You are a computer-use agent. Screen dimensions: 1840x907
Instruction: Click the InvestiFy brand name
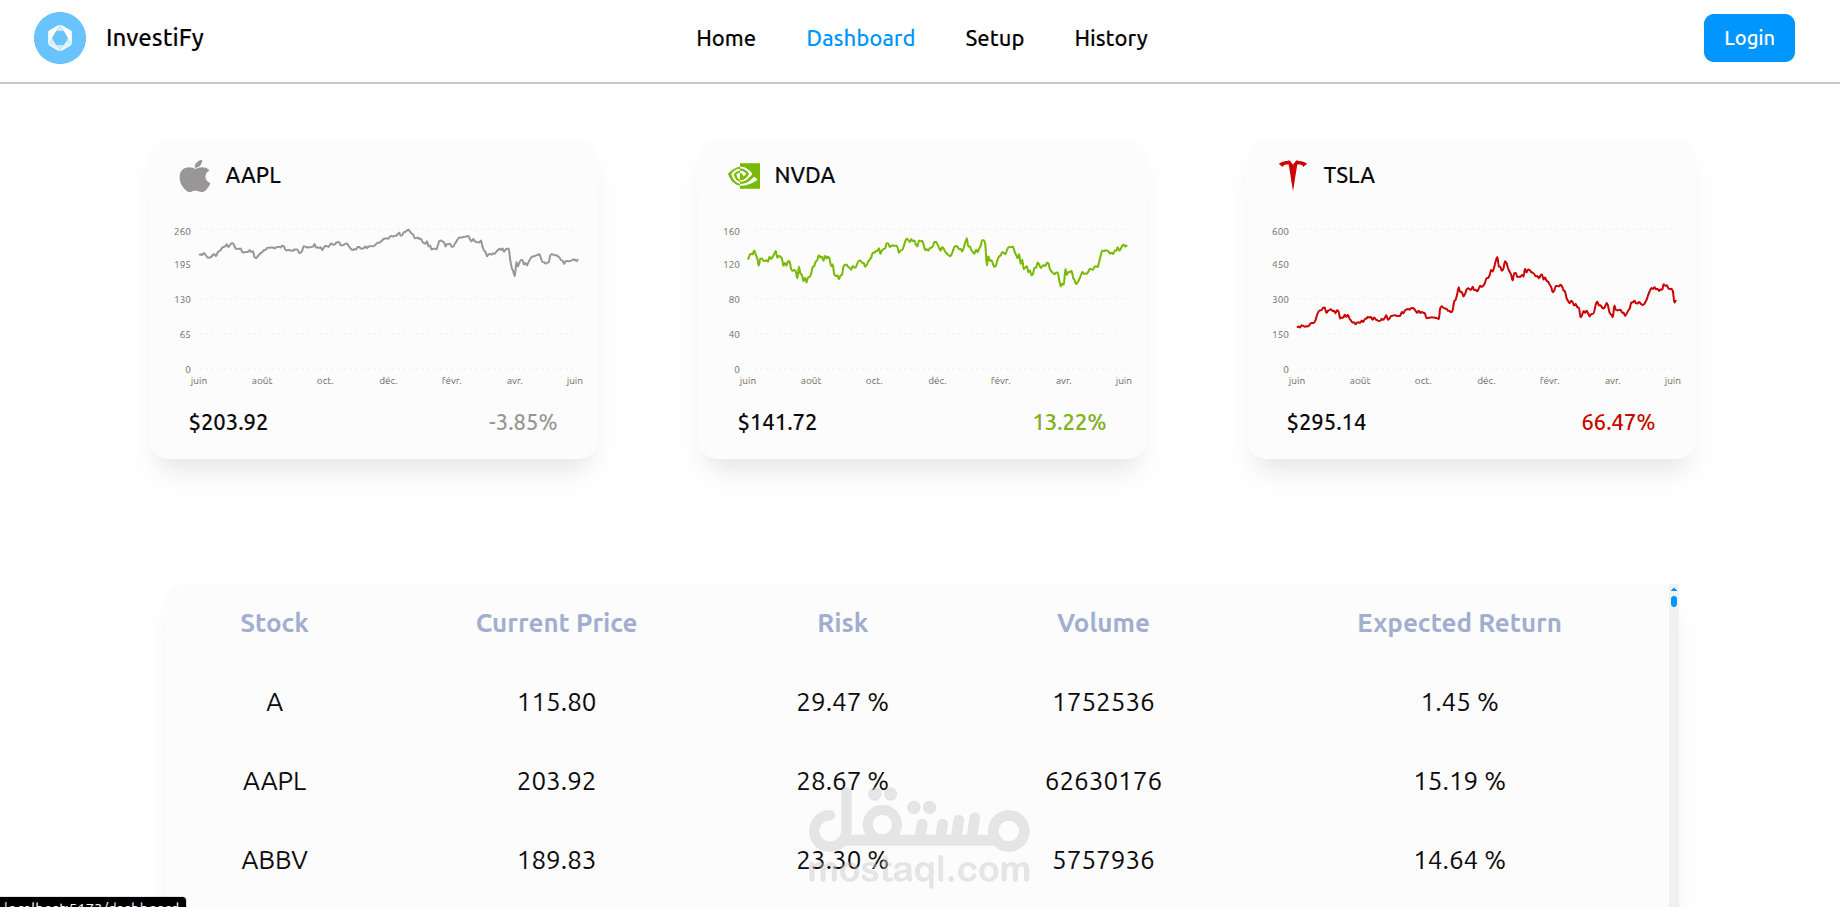click(155, 38)
